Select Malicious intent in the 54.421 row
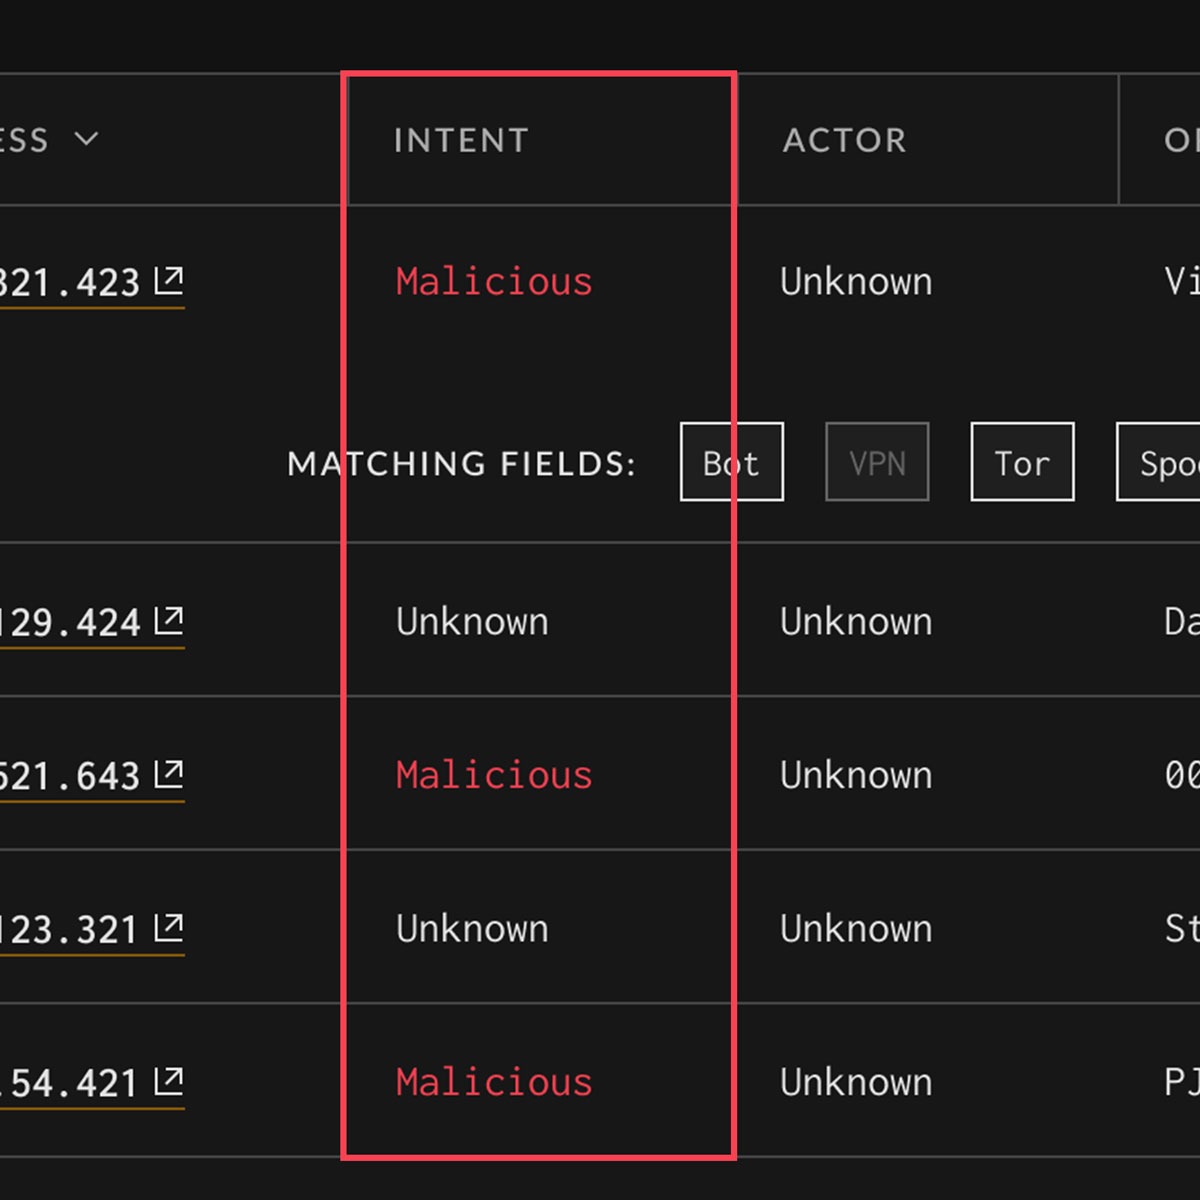Viewport: 1200px width, 1200px height. tap(494, 1082)
